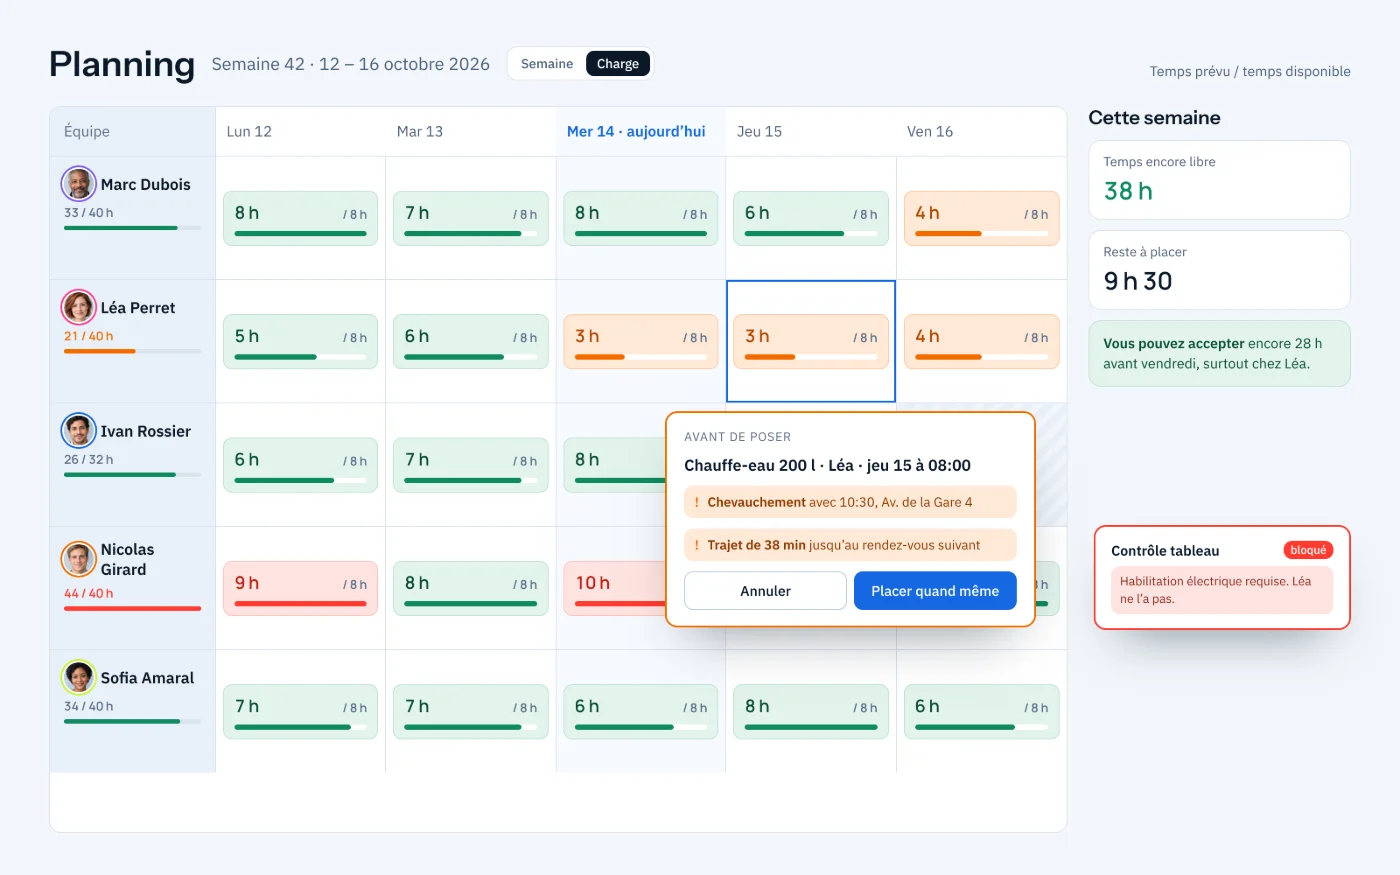Click Léa Perret's avatar photo

click(78, 307)
